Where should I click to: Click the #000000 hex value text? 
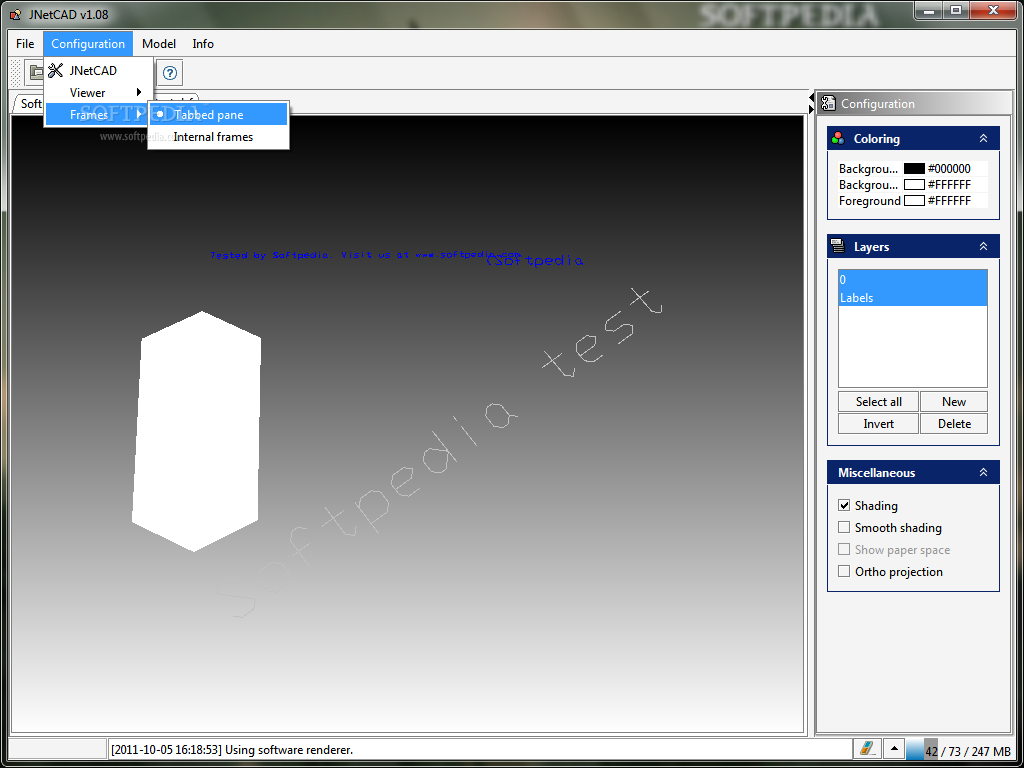coord(949,168)
